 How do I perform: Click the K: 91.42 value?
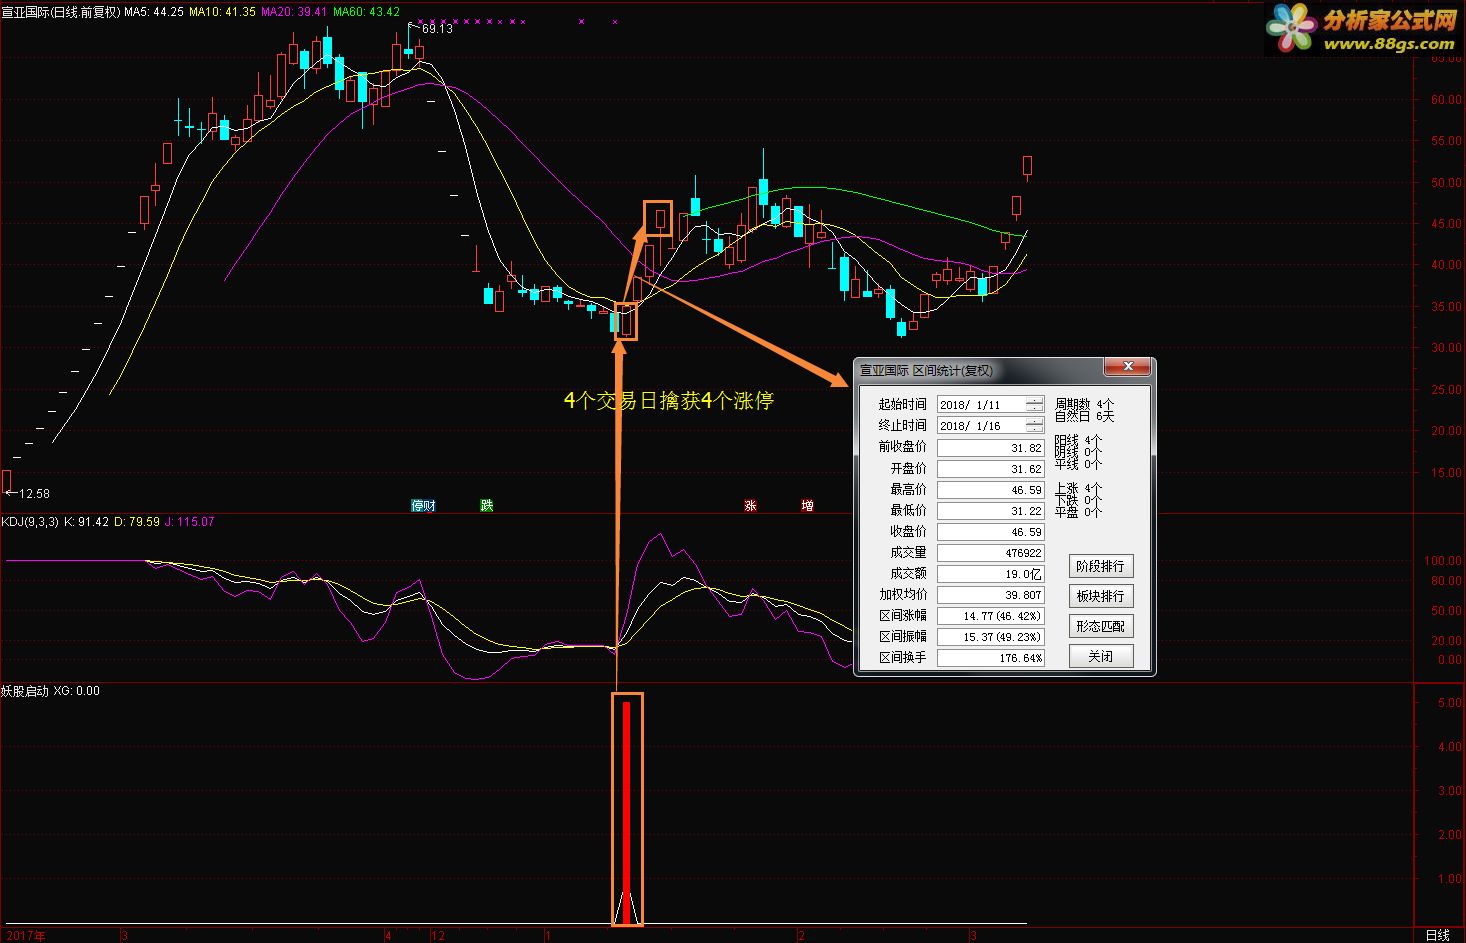86,522
